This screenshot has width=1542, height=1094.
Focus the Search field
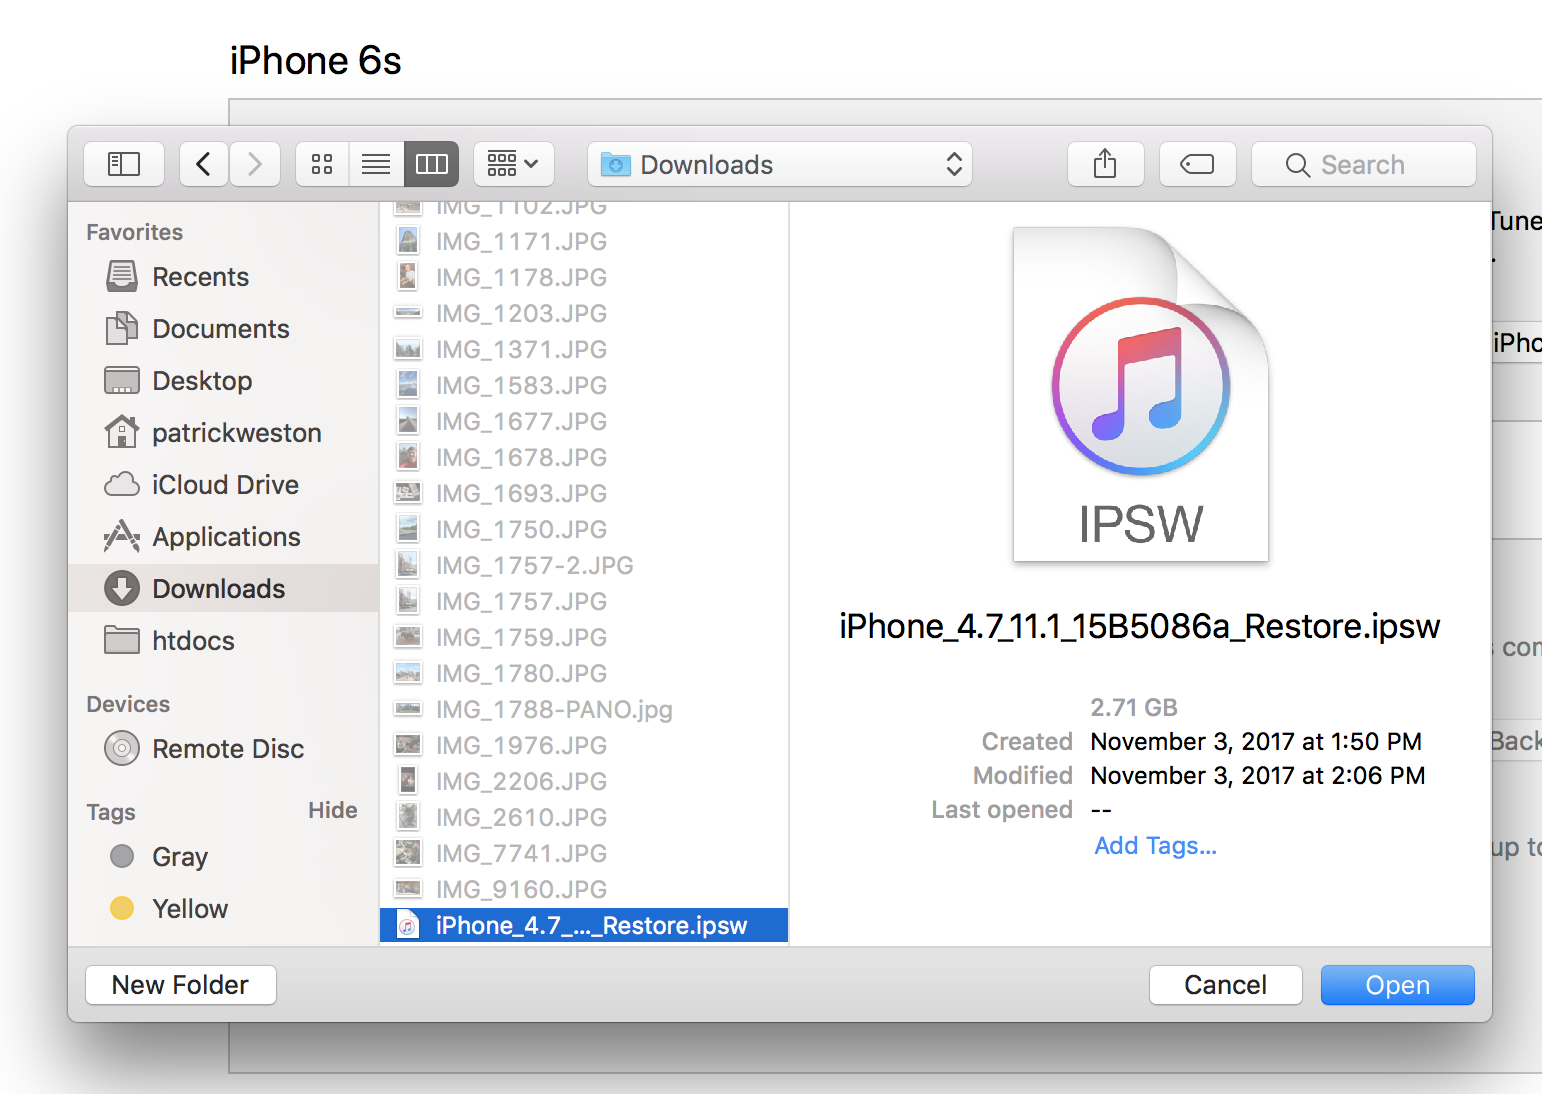1364,164
